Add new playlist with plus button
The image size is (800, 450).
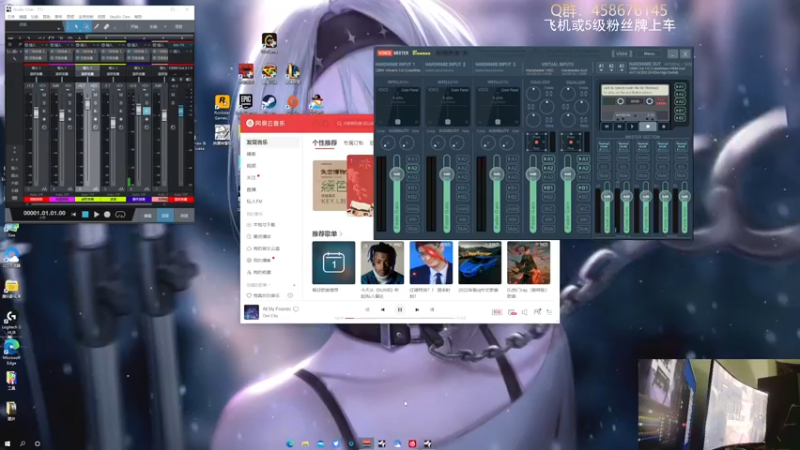coord(294,285)
